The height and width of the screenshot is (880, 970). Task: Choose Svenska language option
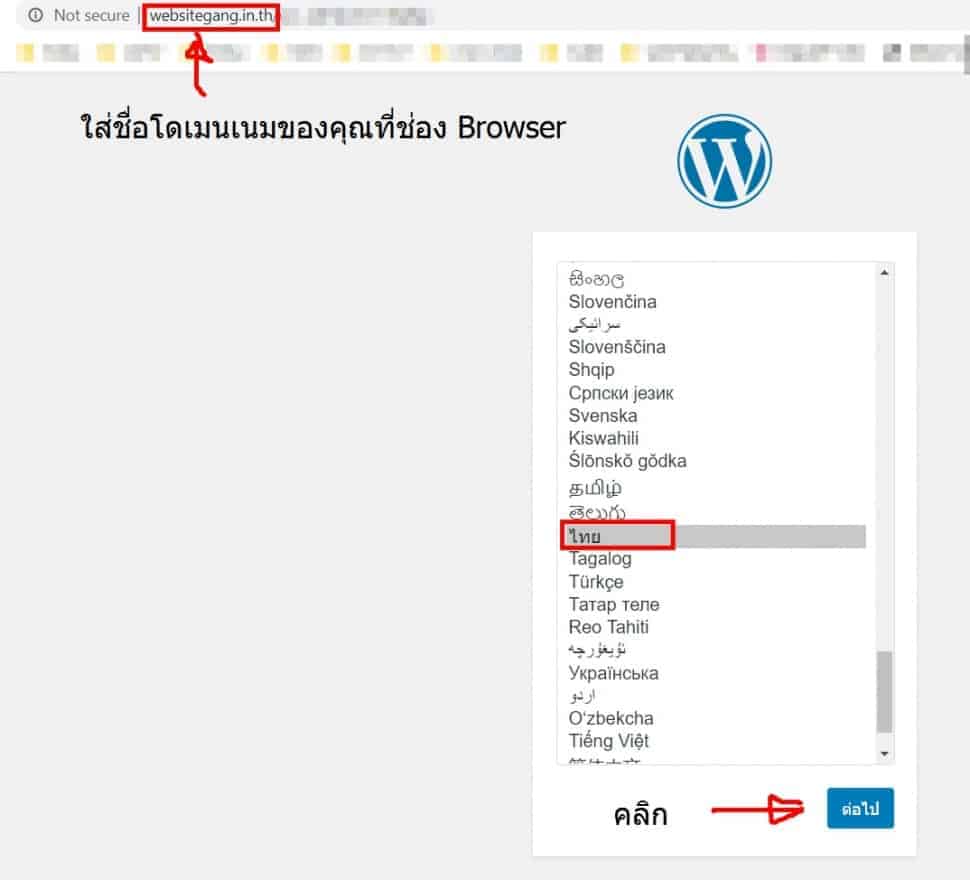(x=603, y=416)
